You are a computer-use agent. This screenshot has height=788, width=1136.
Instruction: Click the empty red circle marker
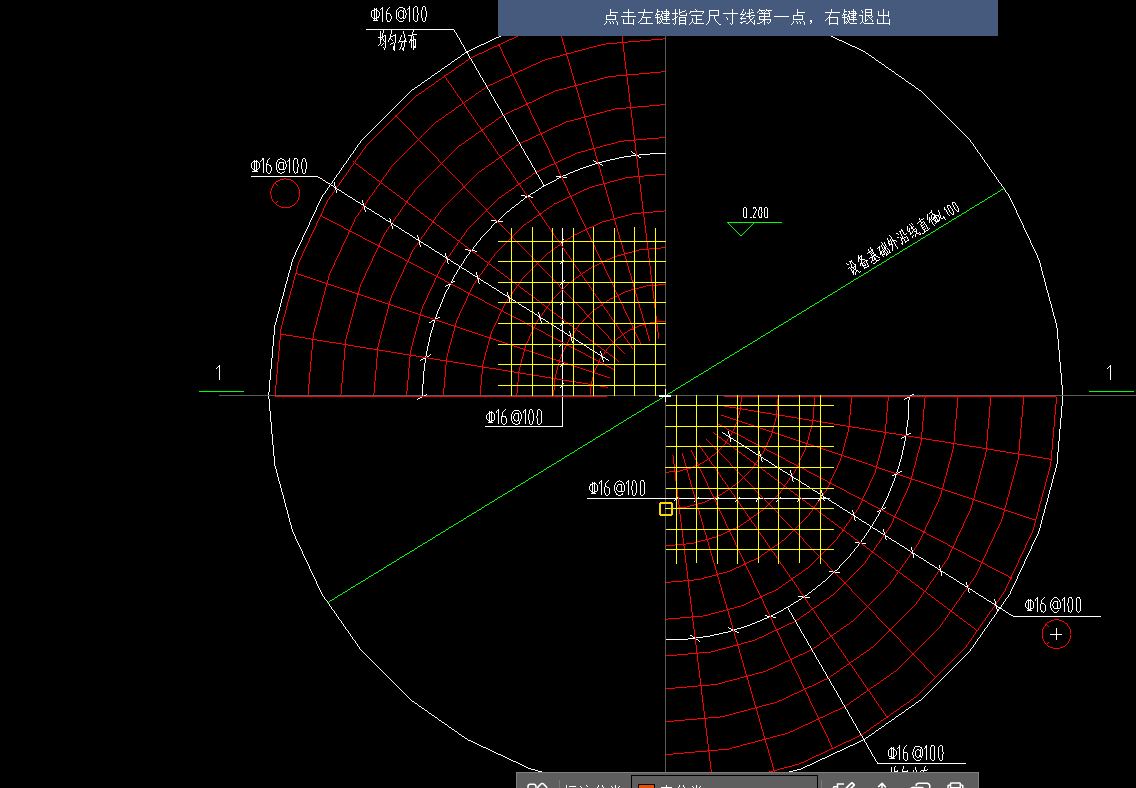point(285,193)
